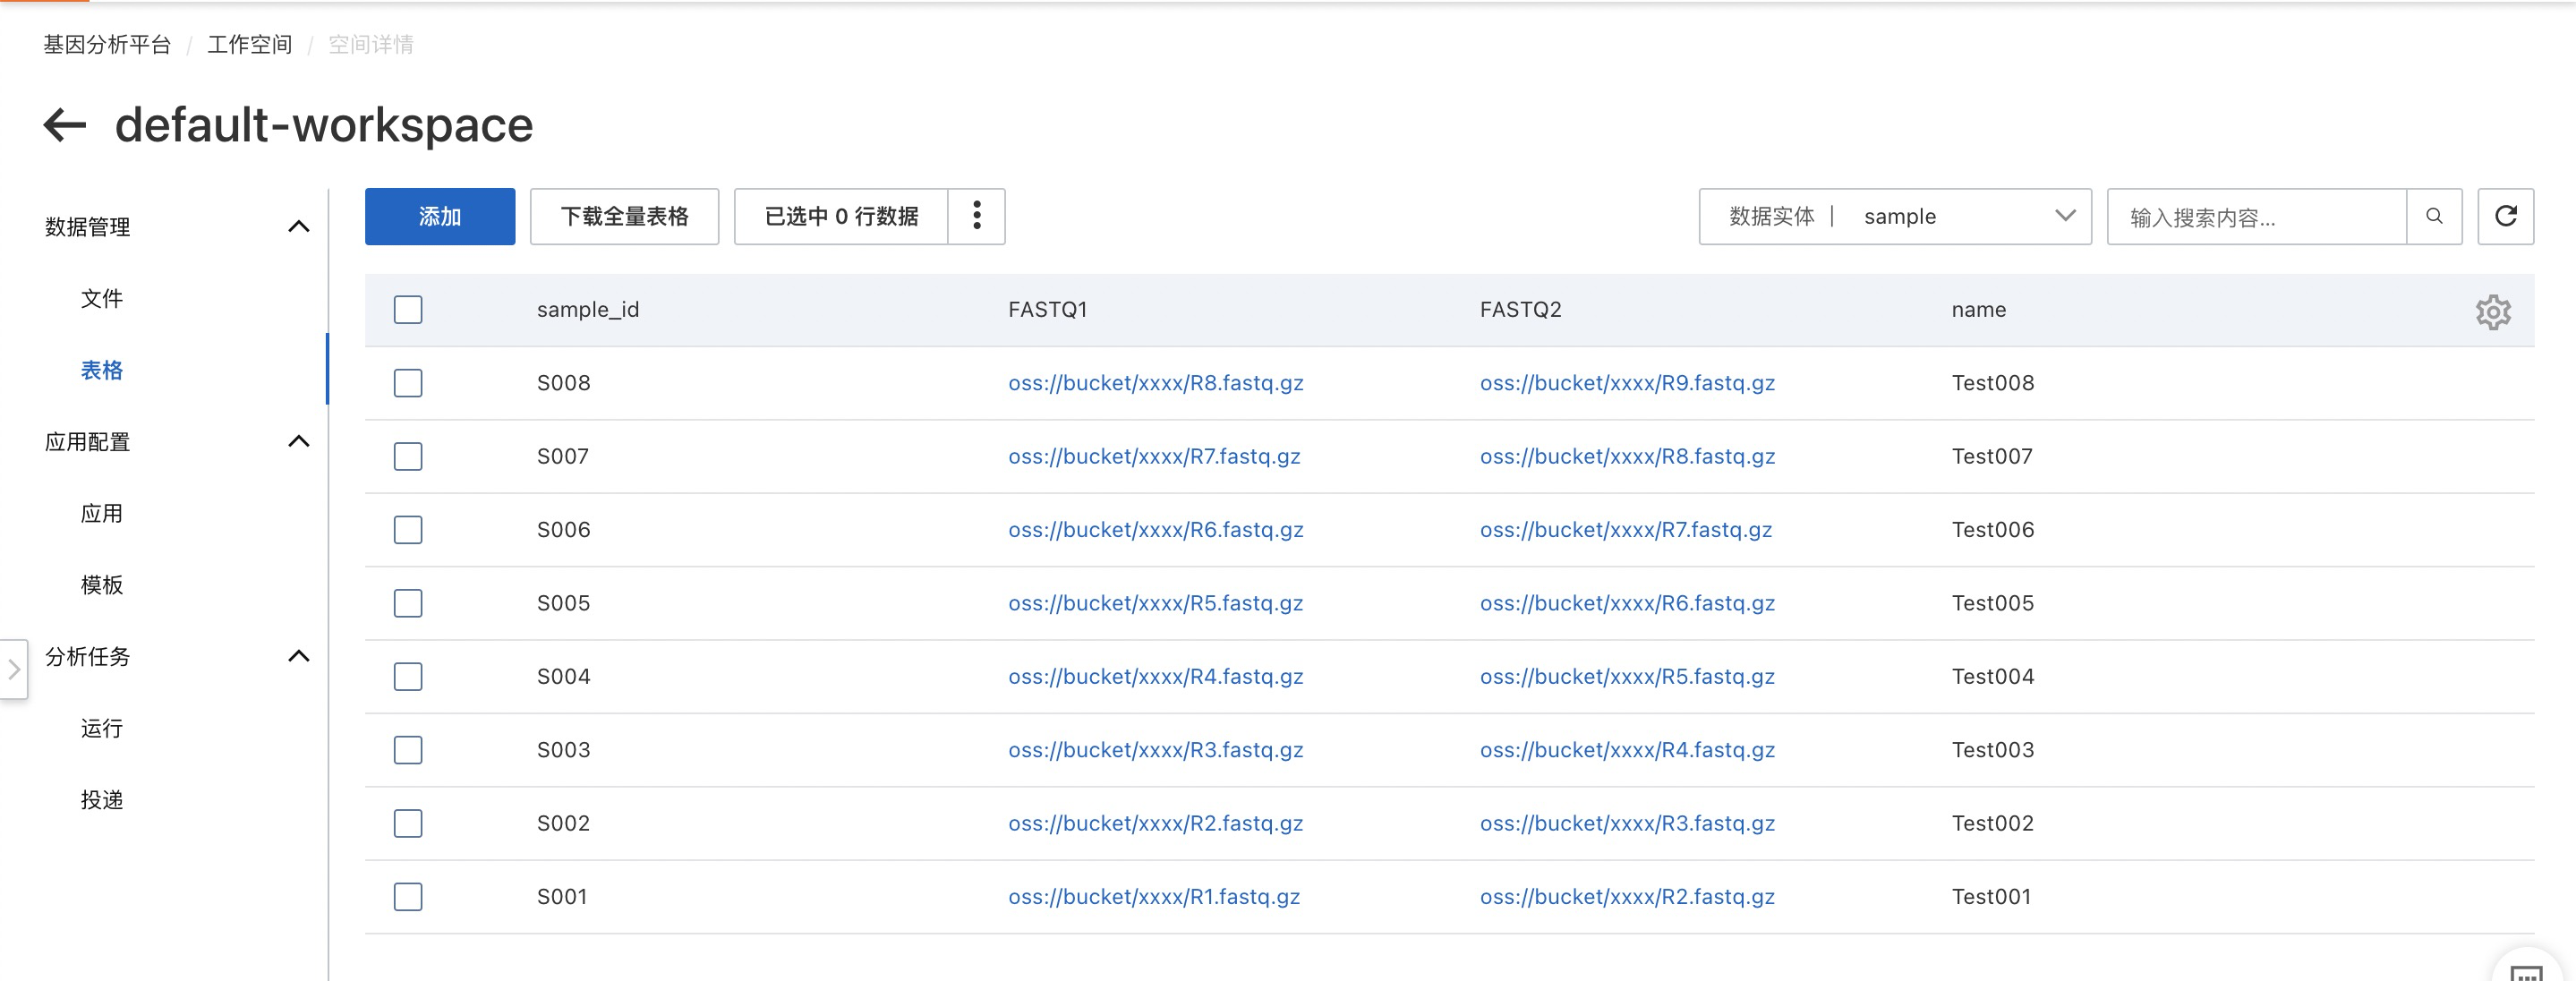Collapse the 数据管理 section
The height and width of the screenshot is (981, 2576).
pyautogui.click(x=298, y=227)
